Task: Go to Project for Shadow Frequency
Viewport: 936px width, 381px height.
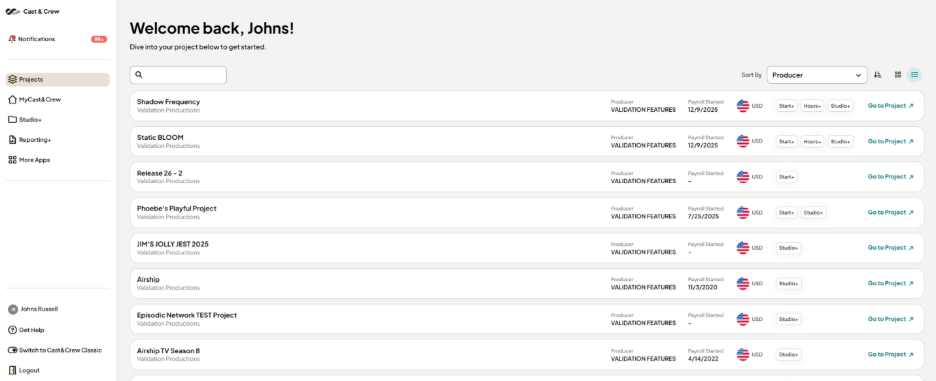Action: (891, 106)
